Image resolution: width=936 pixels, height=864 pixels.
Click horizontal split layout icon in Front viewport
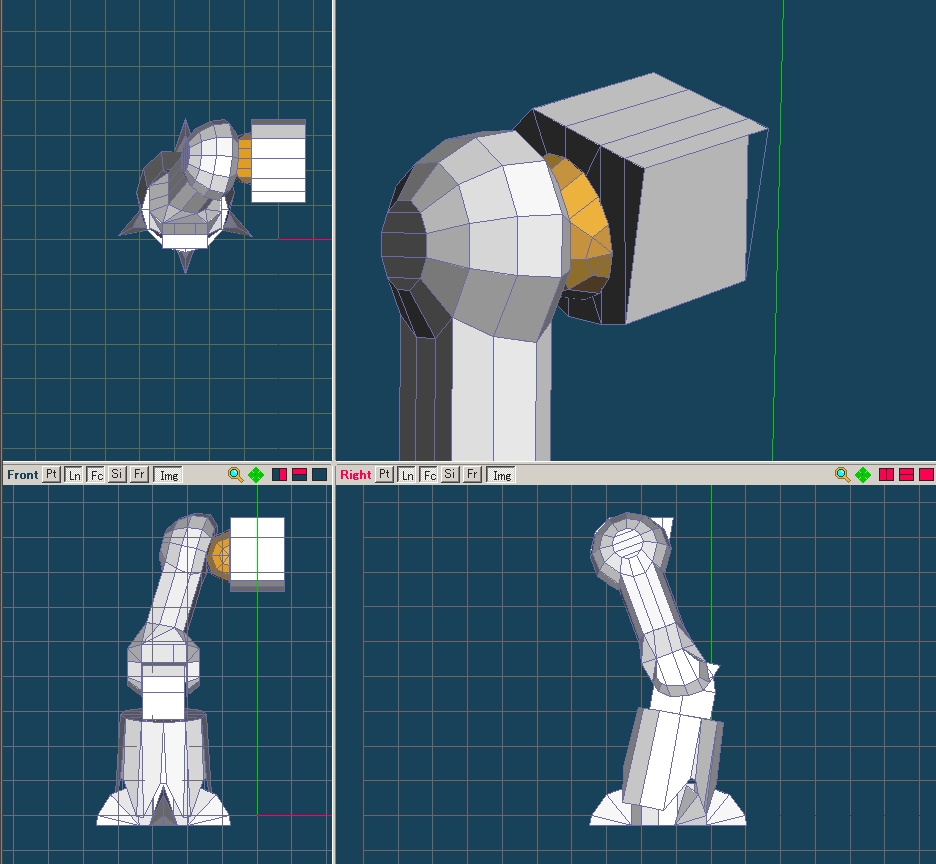point(299,475)
